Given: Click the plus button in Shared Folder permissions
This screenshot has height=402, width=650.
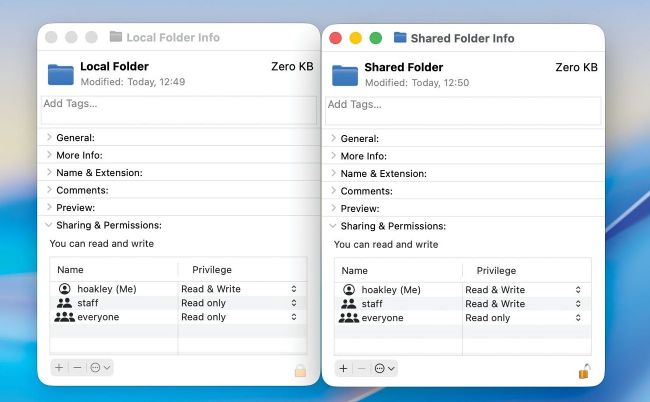Looking at the screenshot, I should pyautogui.click(x=343, y=368).
